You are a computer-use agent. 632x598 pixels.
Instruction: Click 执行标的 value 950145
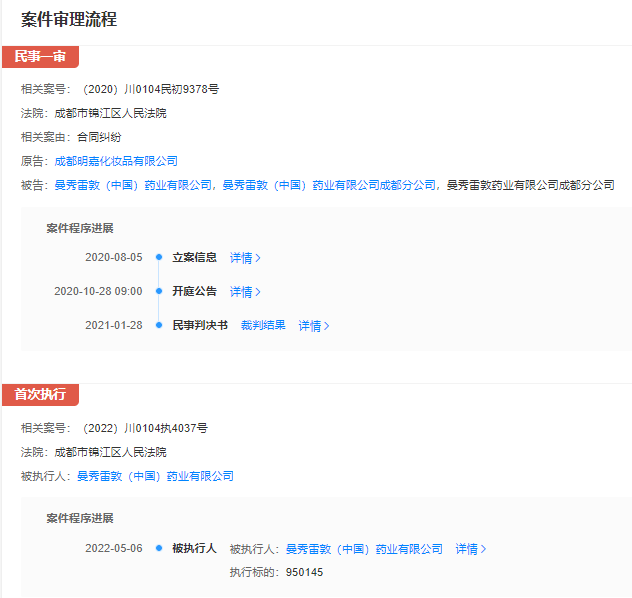coord(304,572)
